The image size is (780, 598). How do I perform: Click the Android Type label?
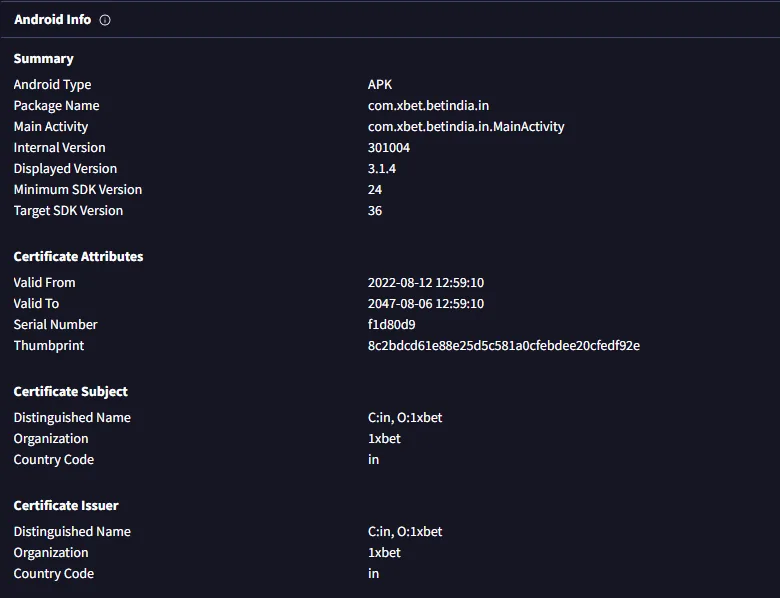point(52,85)
